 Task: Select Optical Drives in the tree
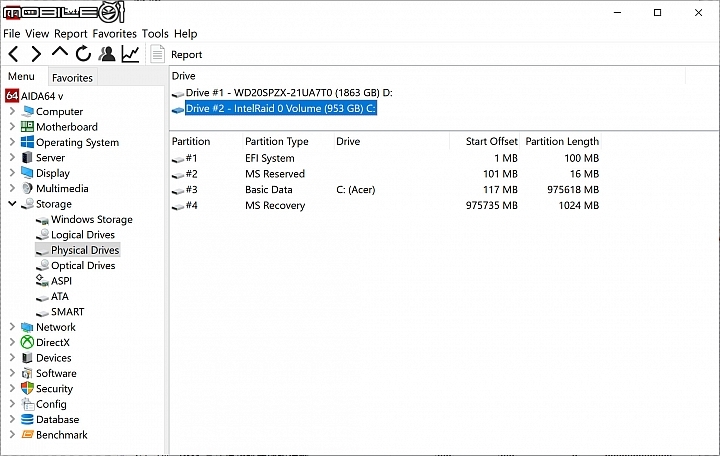[x=83, y=265]
